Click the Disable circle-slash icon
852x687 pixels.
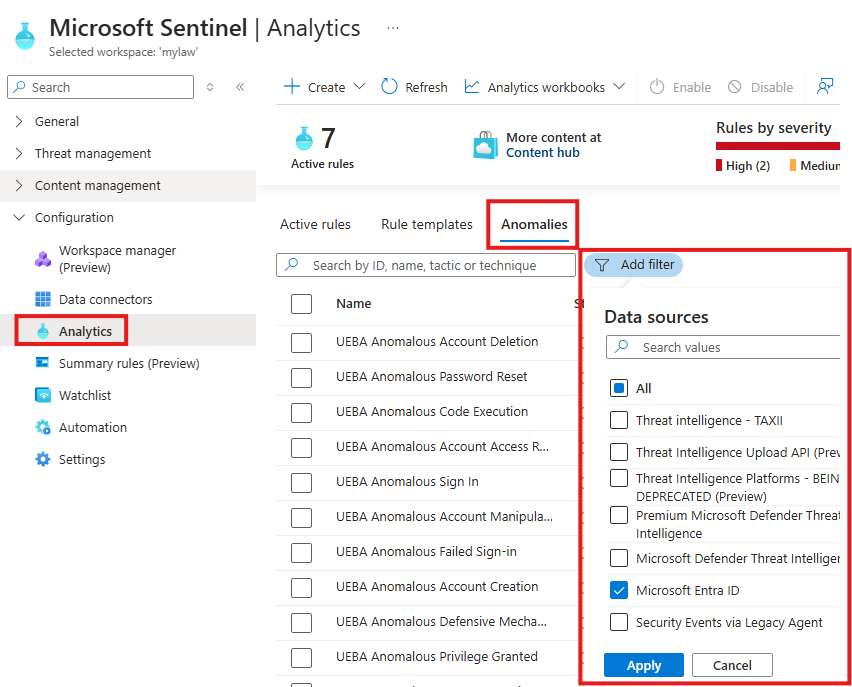[735, 87]
